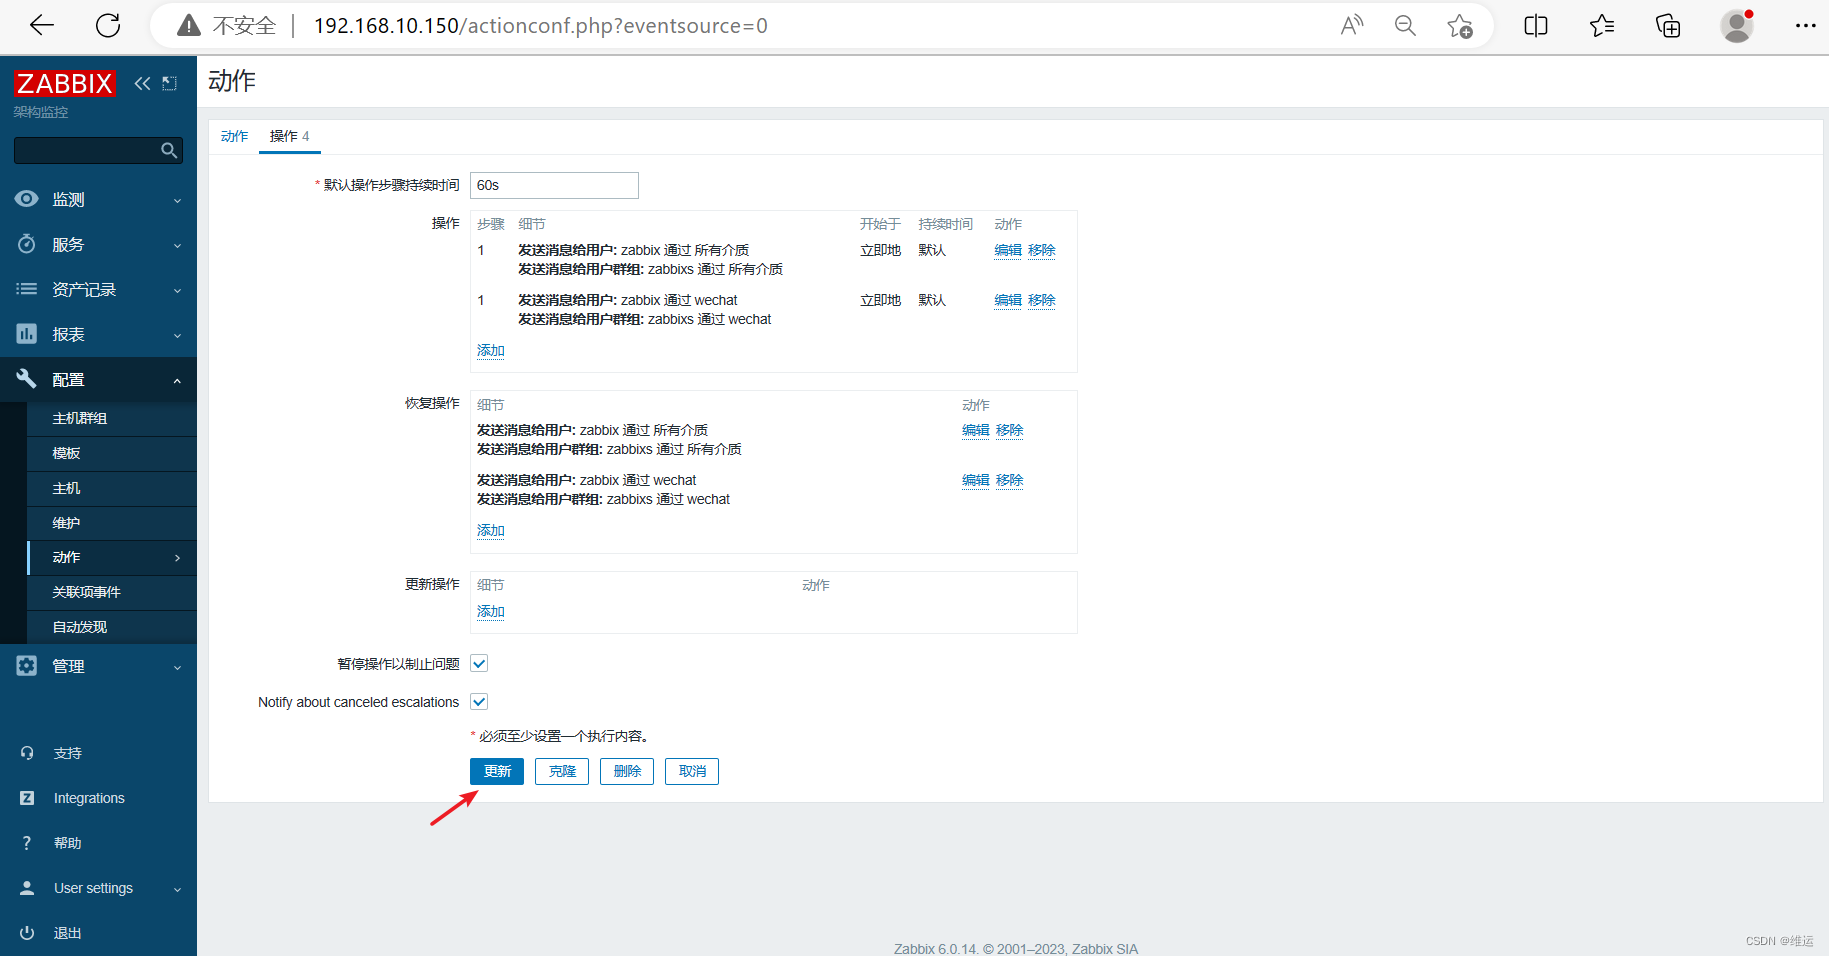This screenshot has height=956, width=1829.
Task: Open split screen icon
Action: tap(1536, 26)
